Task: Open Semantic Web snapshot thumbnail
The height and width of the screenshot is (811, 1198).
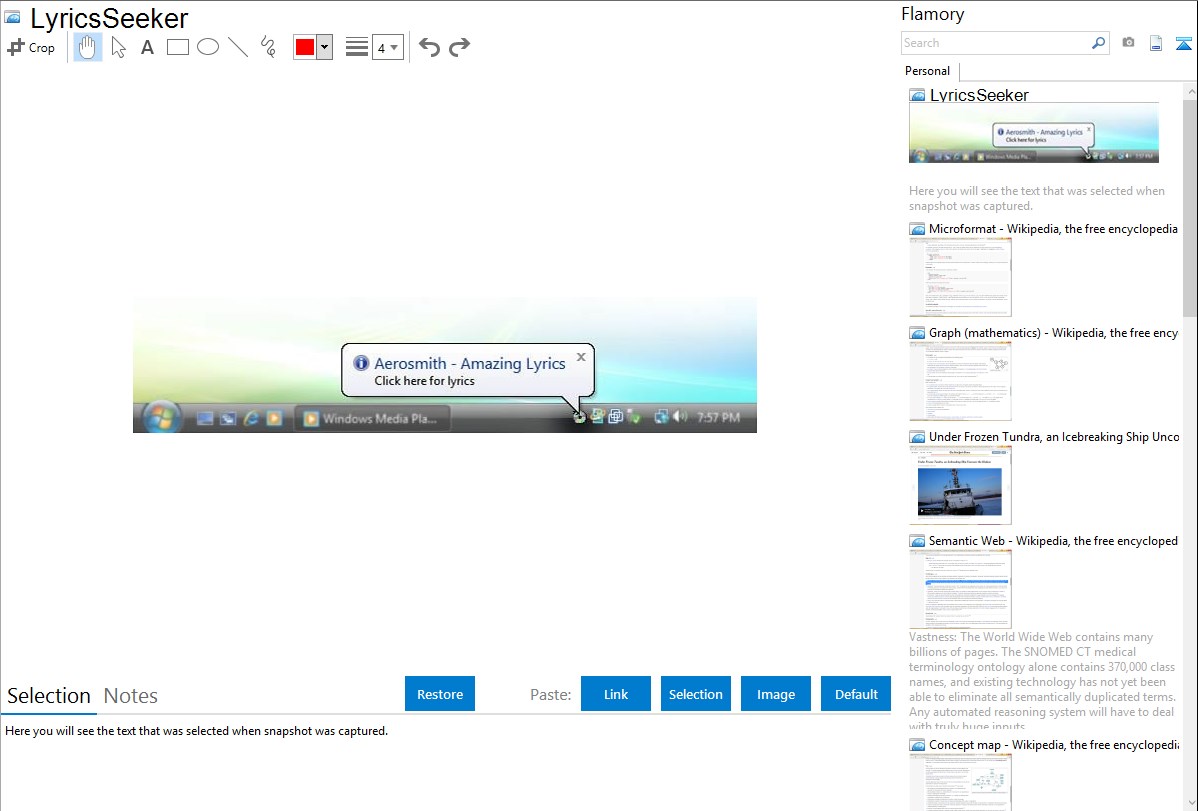Action: pos(960,589)
